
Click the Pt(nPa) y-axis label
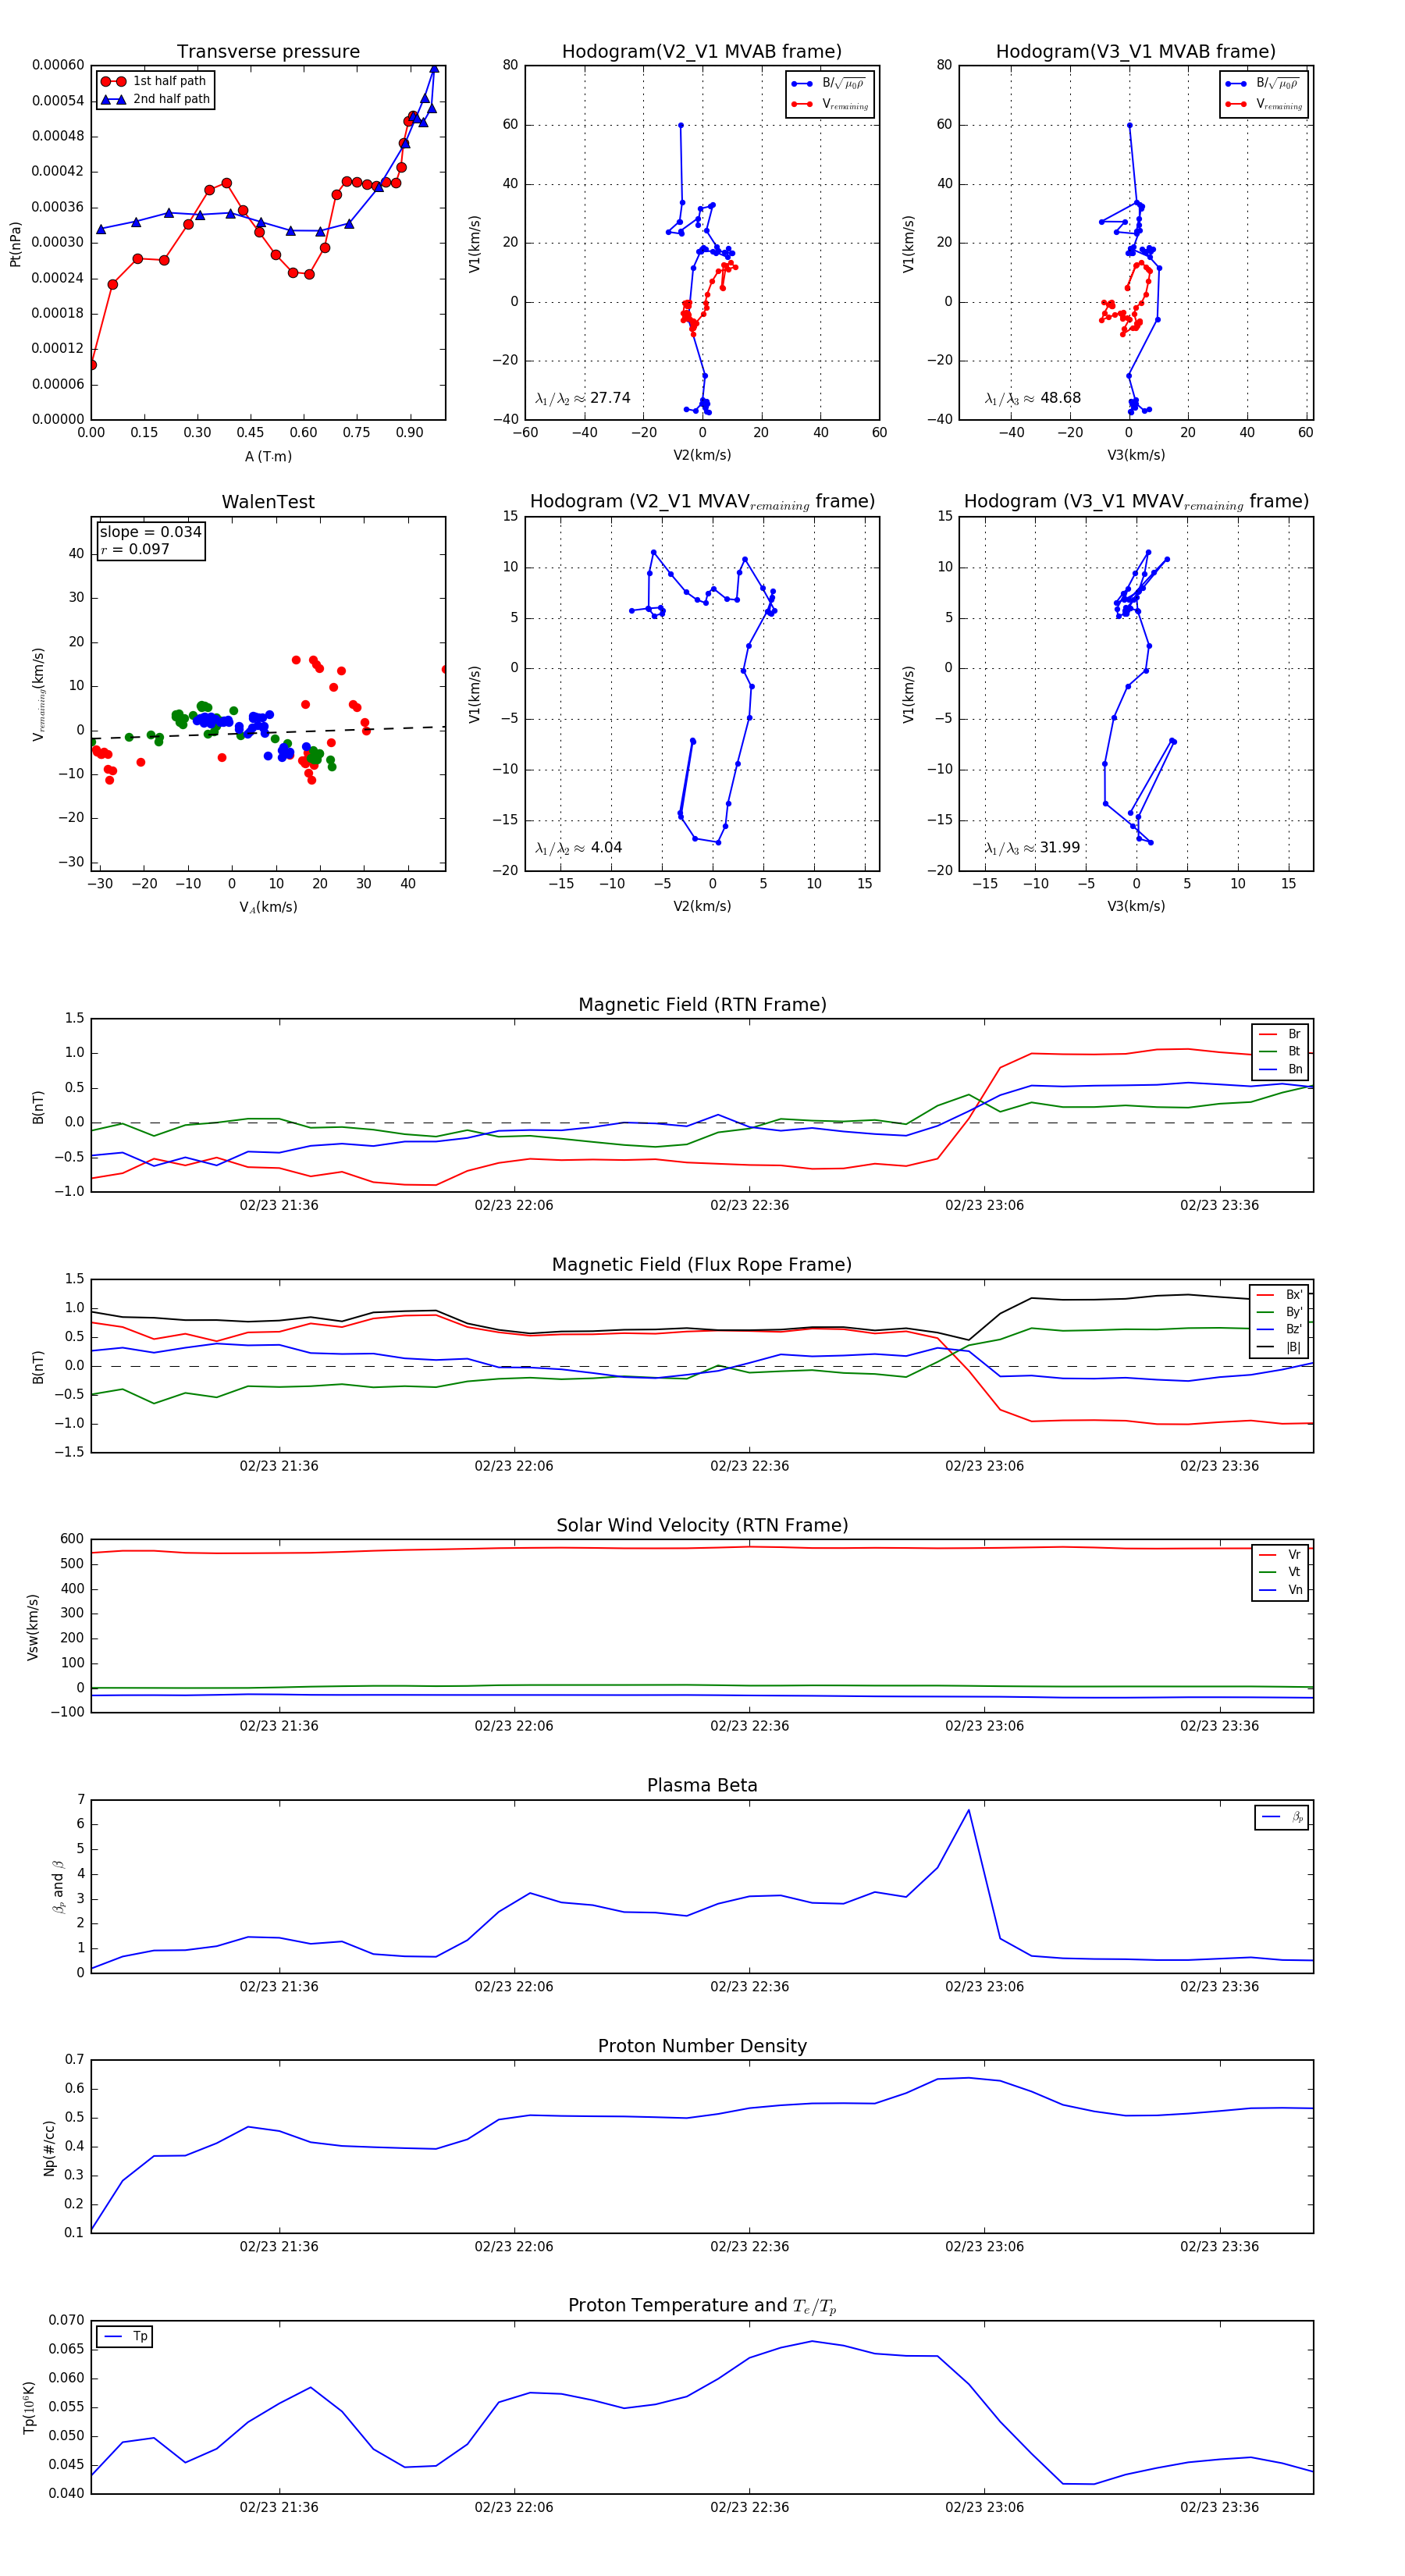click(15, 243)
